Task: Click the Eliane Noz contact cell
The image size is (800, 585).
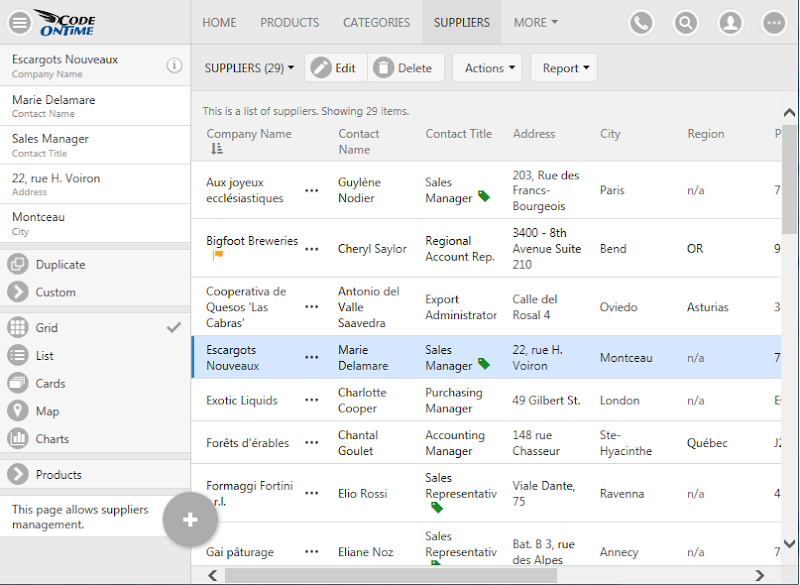Action: pyautogui.click(x=365, y=552)
